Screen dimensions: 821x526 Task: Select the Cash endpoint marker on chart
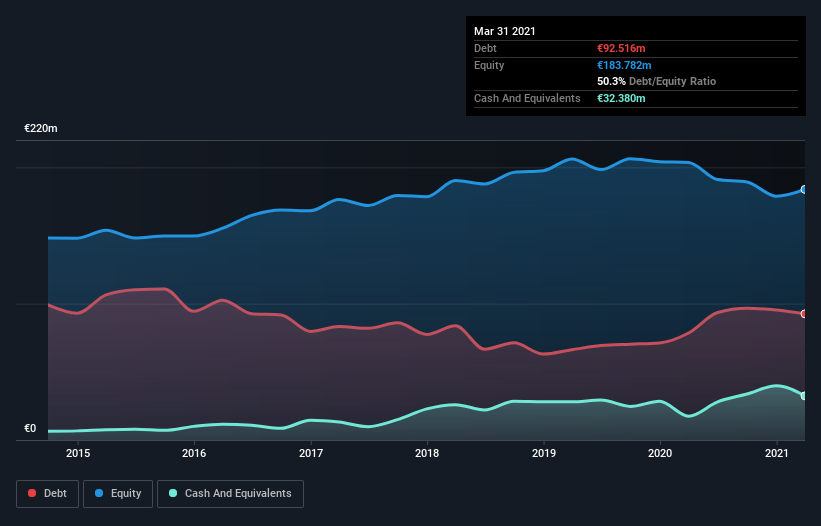point(804,396)
